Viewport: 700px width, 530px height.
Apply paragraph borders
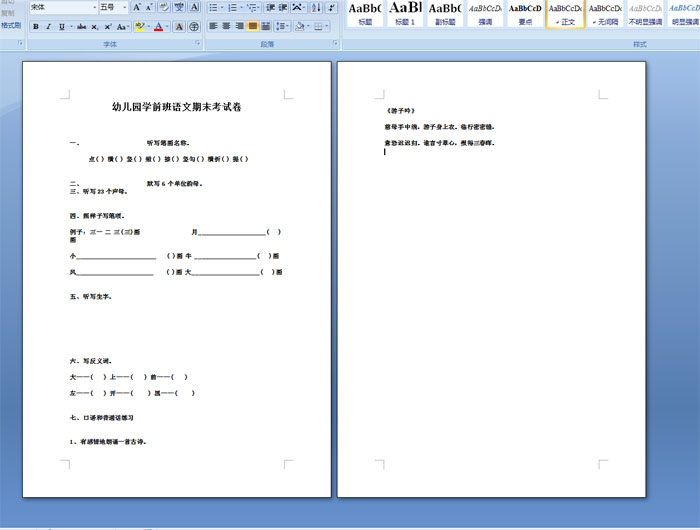coord(318,27)
